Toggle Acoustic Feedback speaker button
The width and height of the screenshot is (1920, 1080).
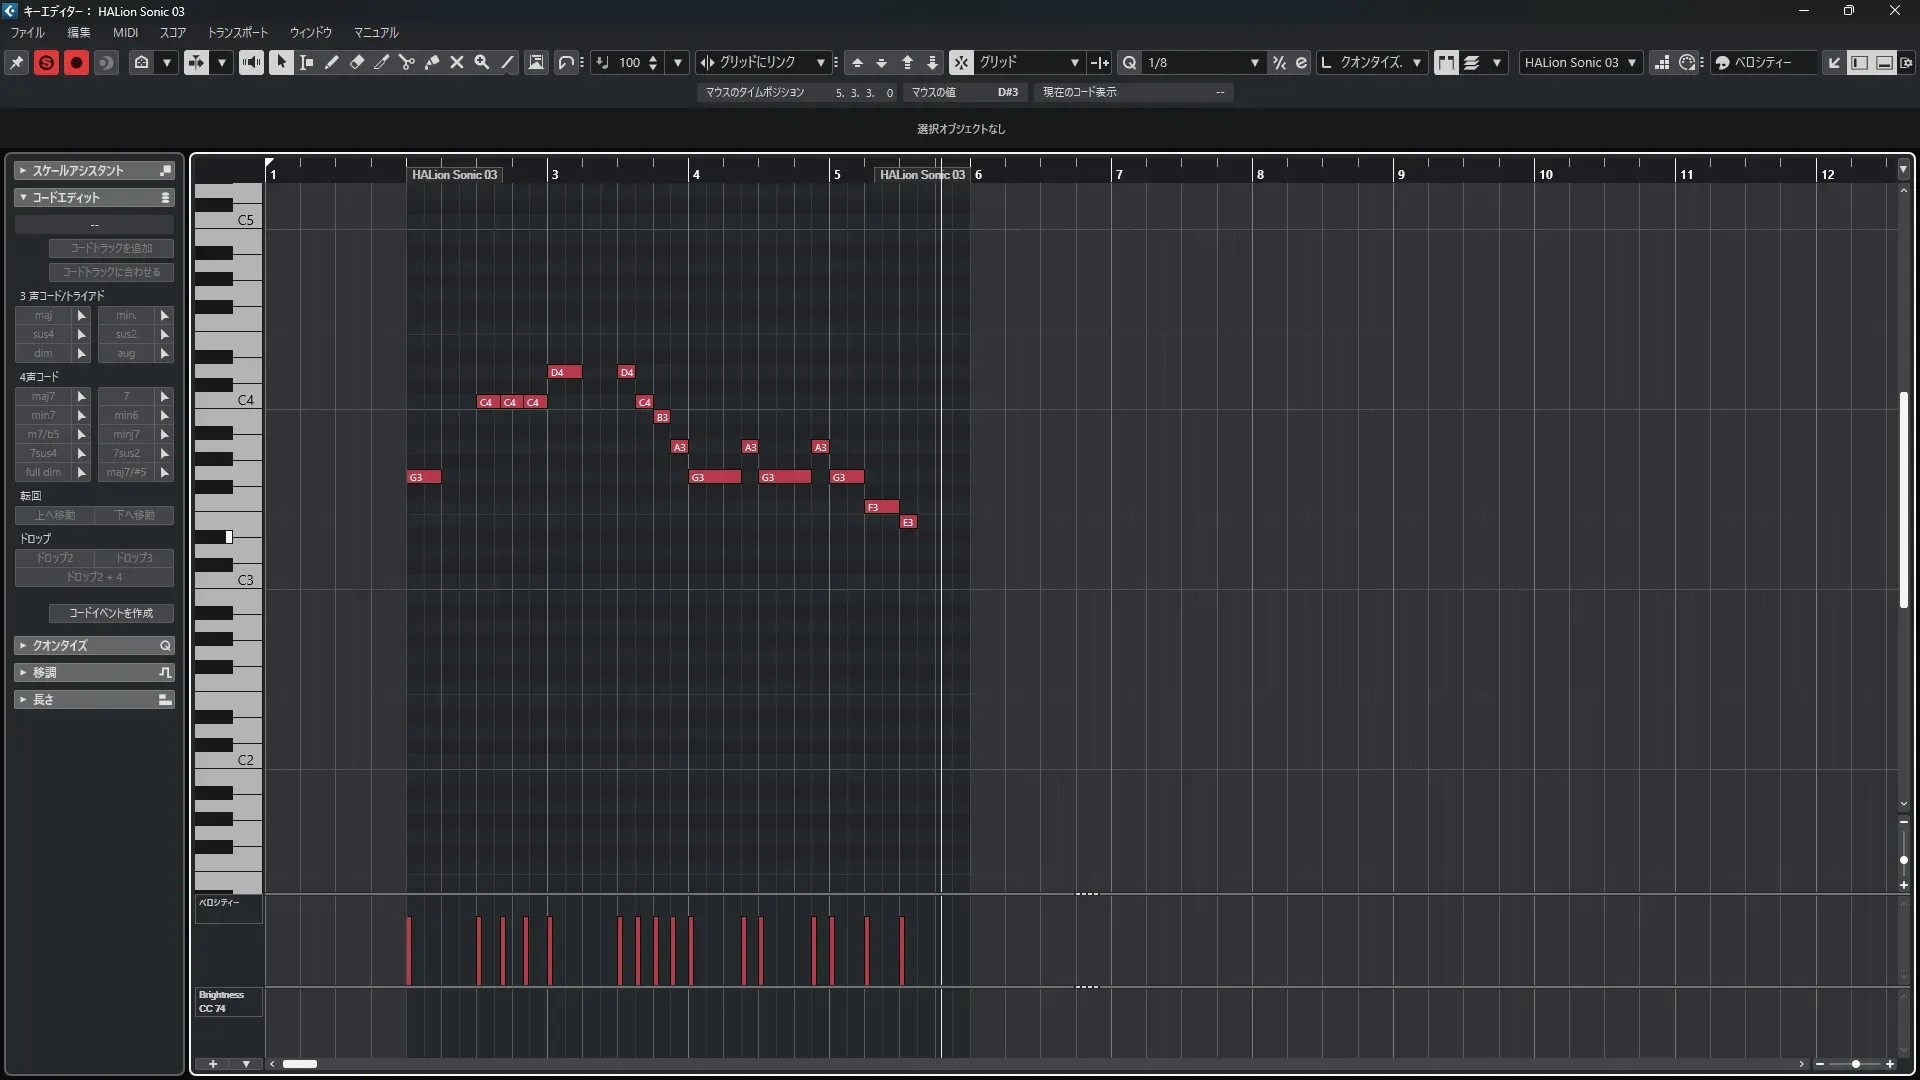point(251,62)
